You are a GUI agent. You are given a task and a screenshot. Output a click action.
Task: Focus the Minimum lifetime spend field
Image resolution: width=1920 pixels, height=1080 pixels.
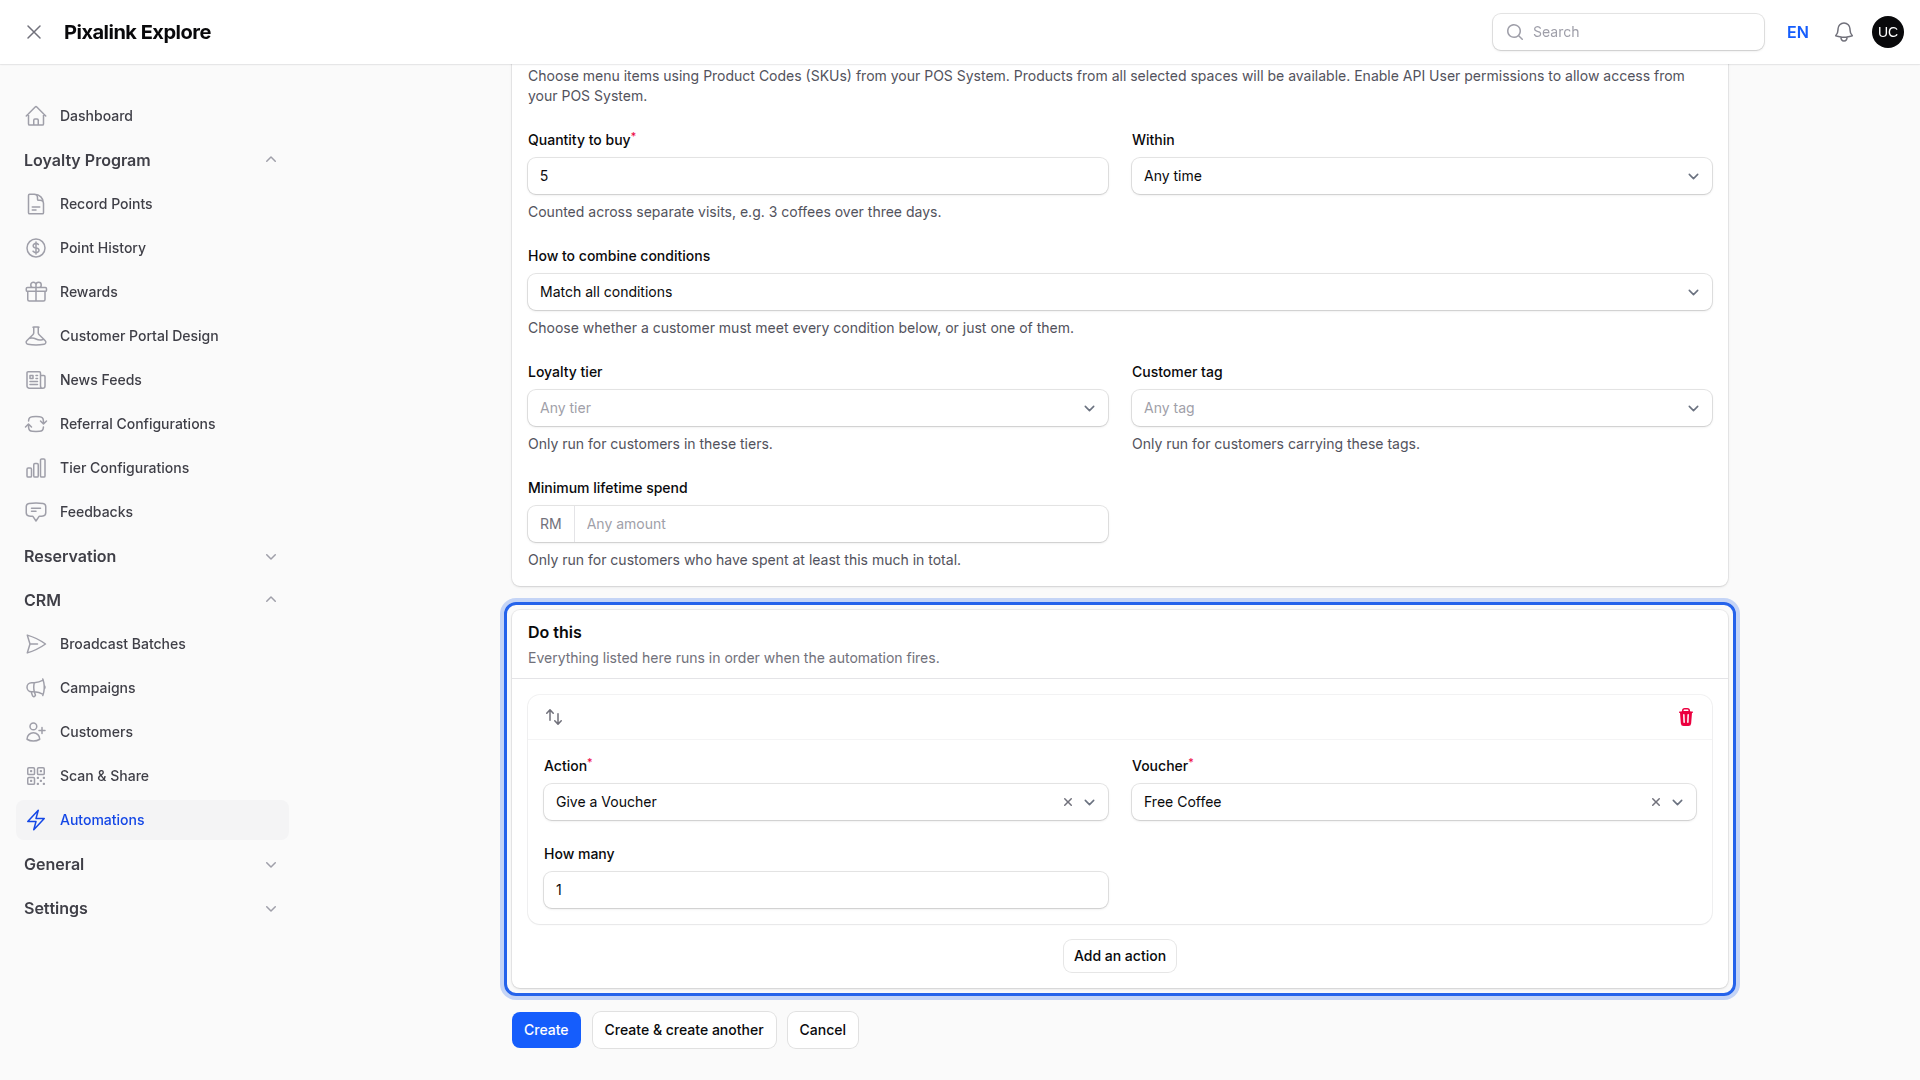pos(842,524)
